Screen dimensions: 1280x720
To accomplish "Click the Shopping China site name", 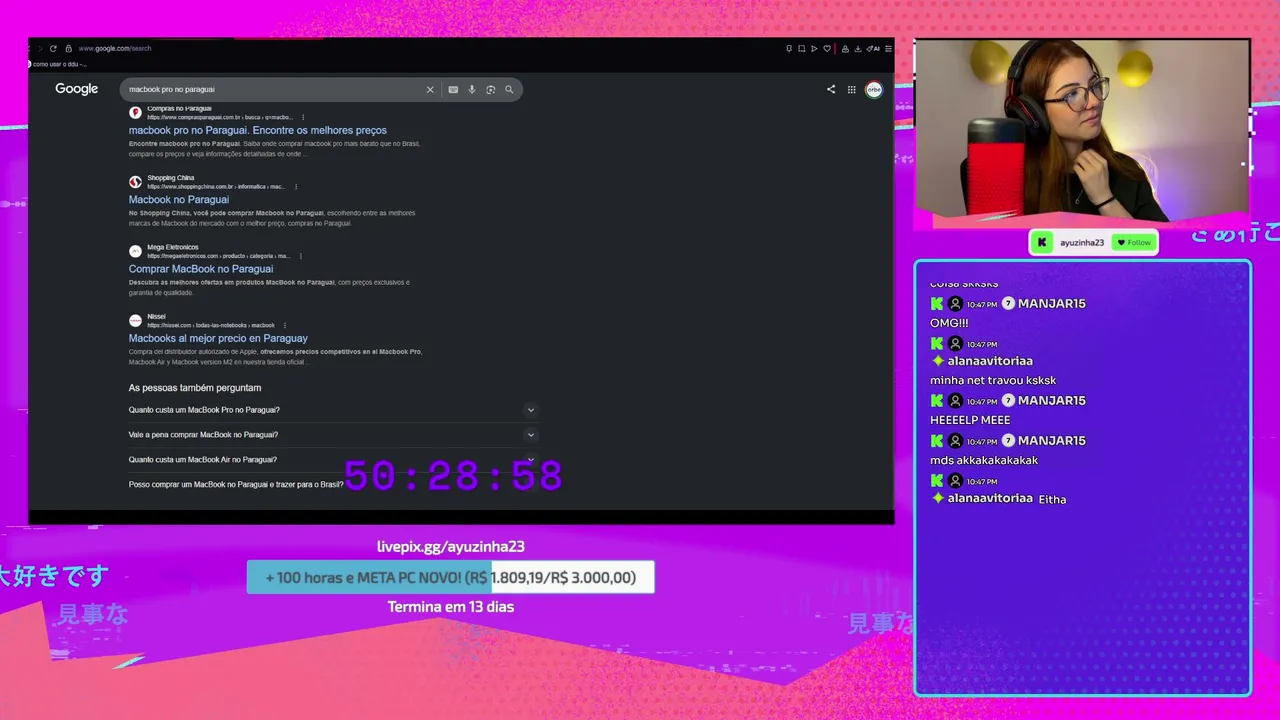I will tap(171, 178).
